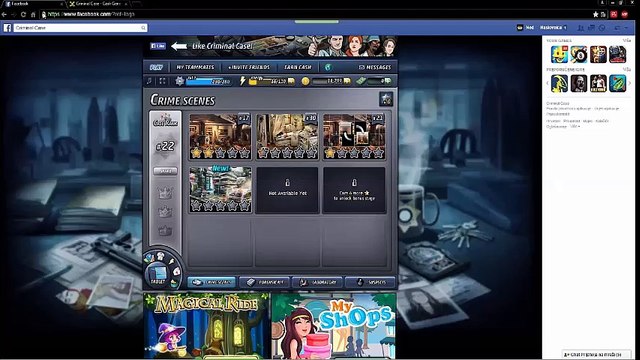Click the green cash bills icon
640x360 pixels.
click(x=361, y=81)
